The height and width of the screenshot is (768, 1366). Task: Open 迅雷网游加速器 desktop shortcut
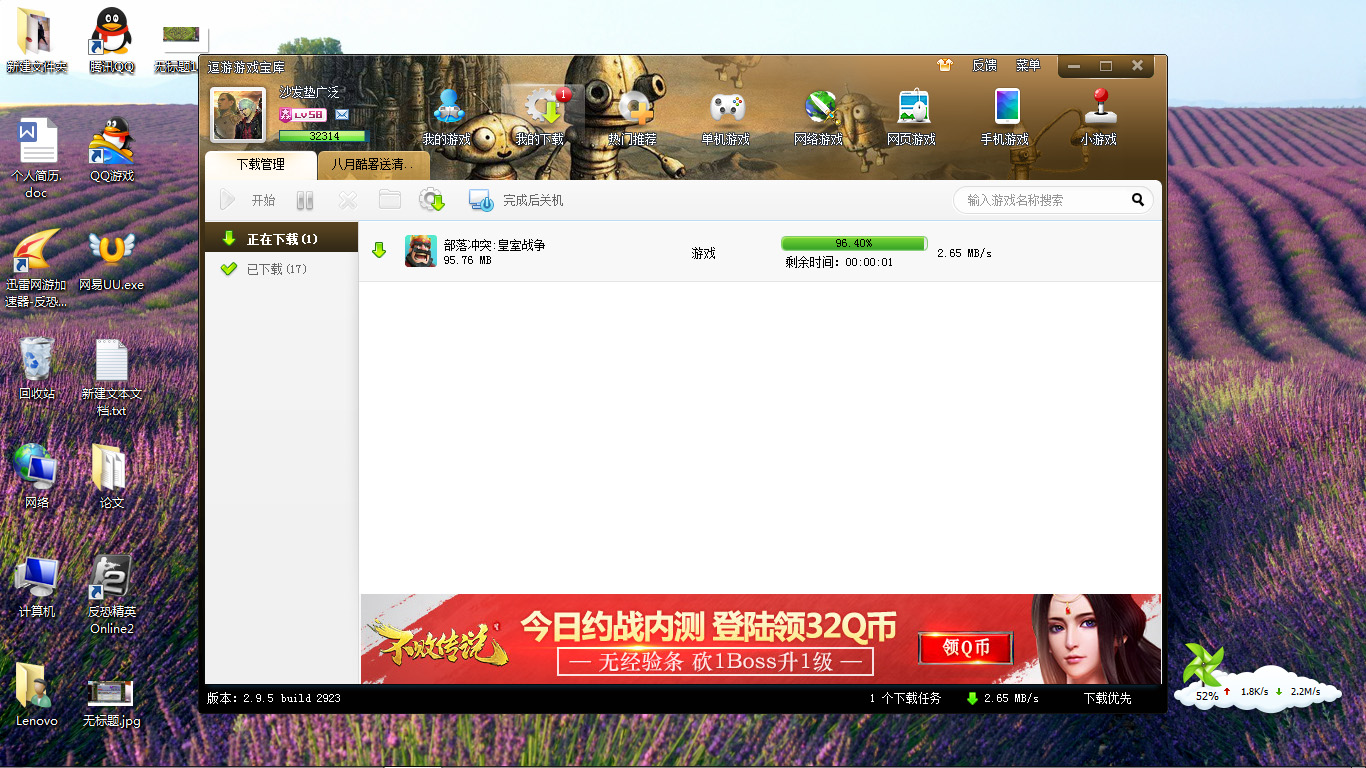tap(37, 268)
